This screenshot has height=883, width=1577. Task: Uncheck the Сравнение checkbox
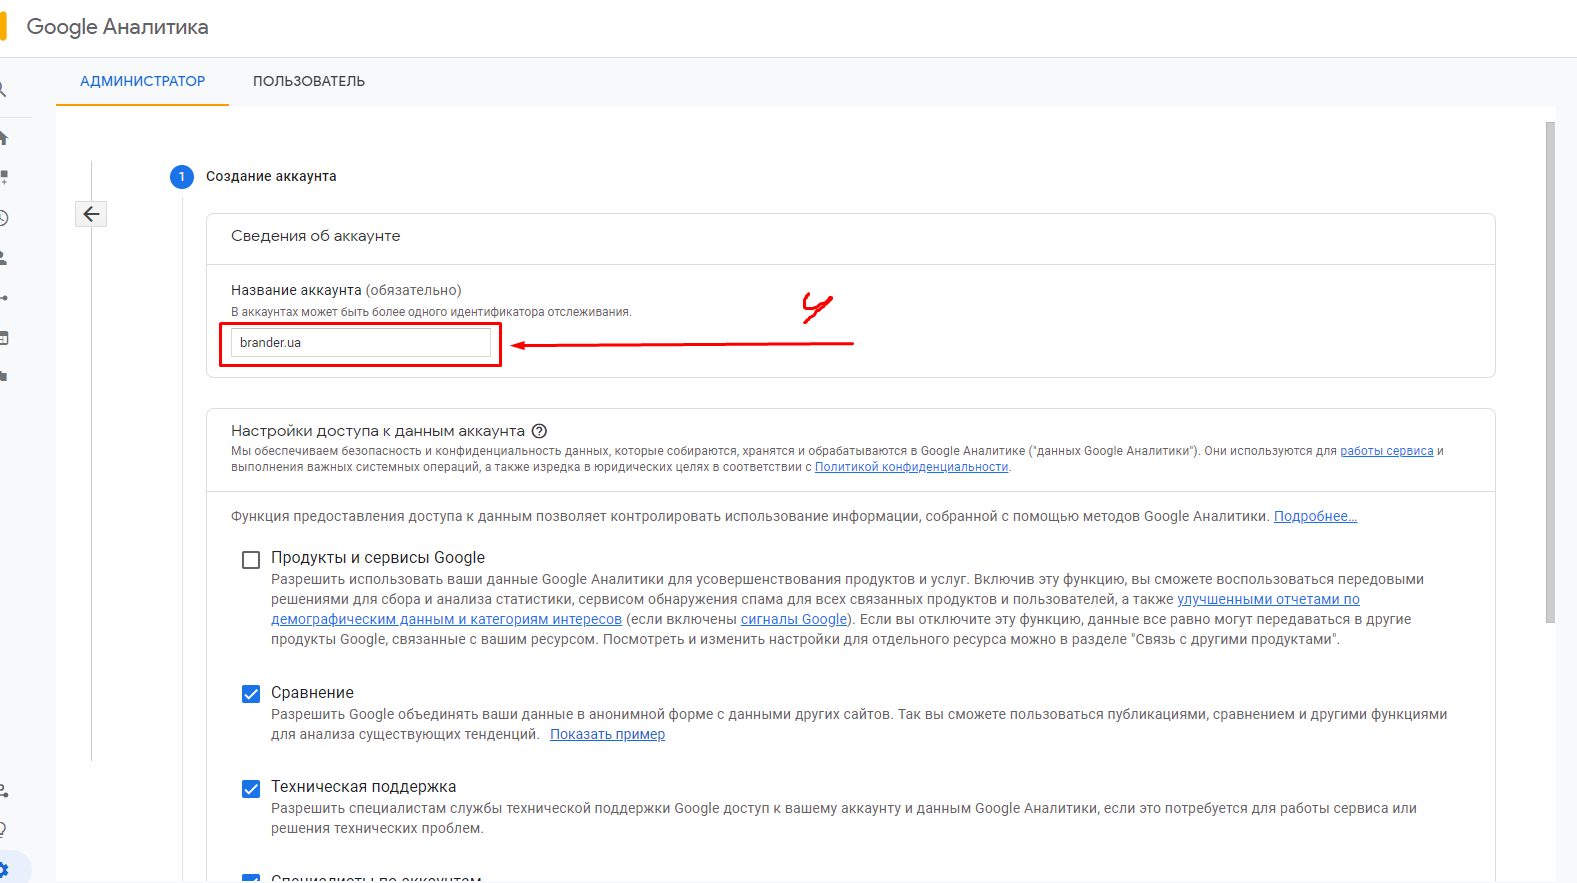click(251, 694)
